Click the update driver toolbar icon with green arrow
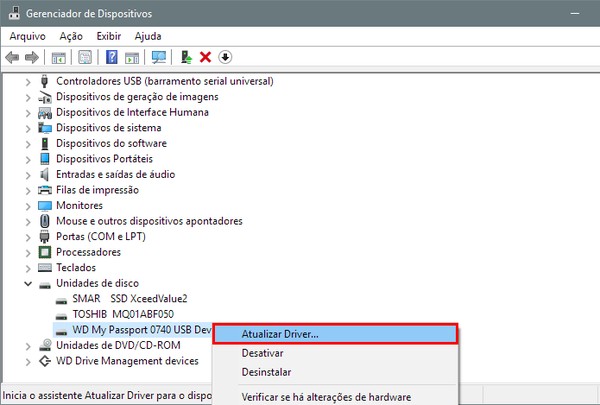The image size is (600, 405). pos(186,57)
